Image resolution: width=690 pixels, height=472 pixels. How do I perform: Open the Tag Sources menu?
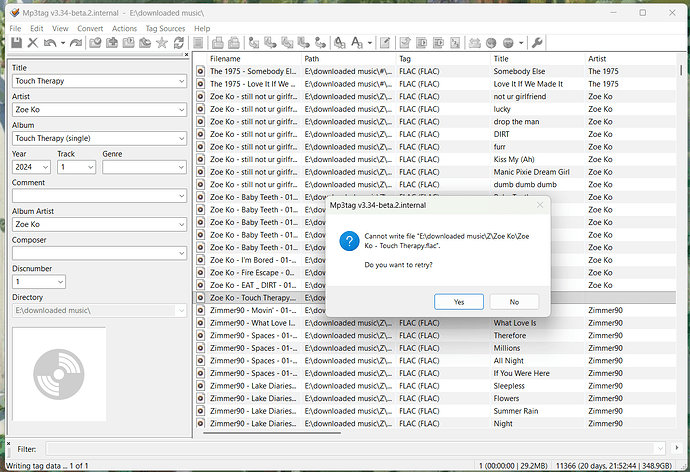click(165, 29)
